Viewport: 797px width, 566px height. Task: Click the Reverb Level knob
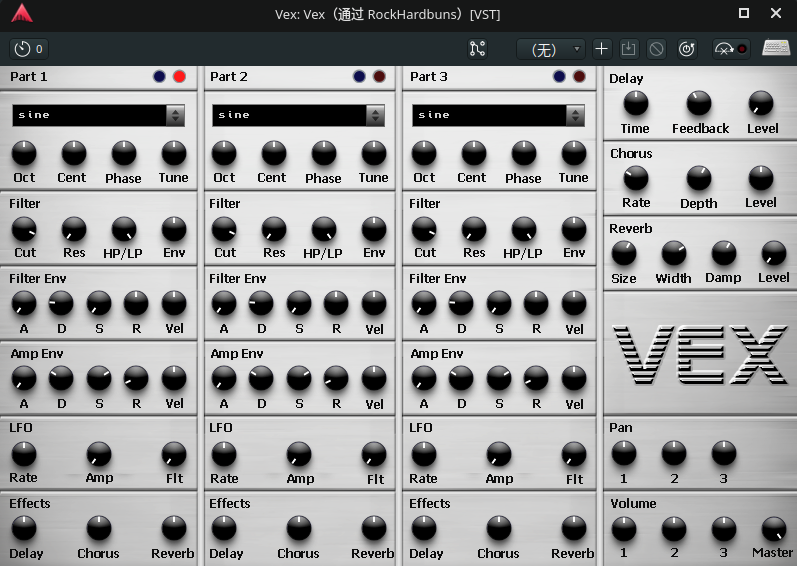pyautogui.click(x=774, y=254)
